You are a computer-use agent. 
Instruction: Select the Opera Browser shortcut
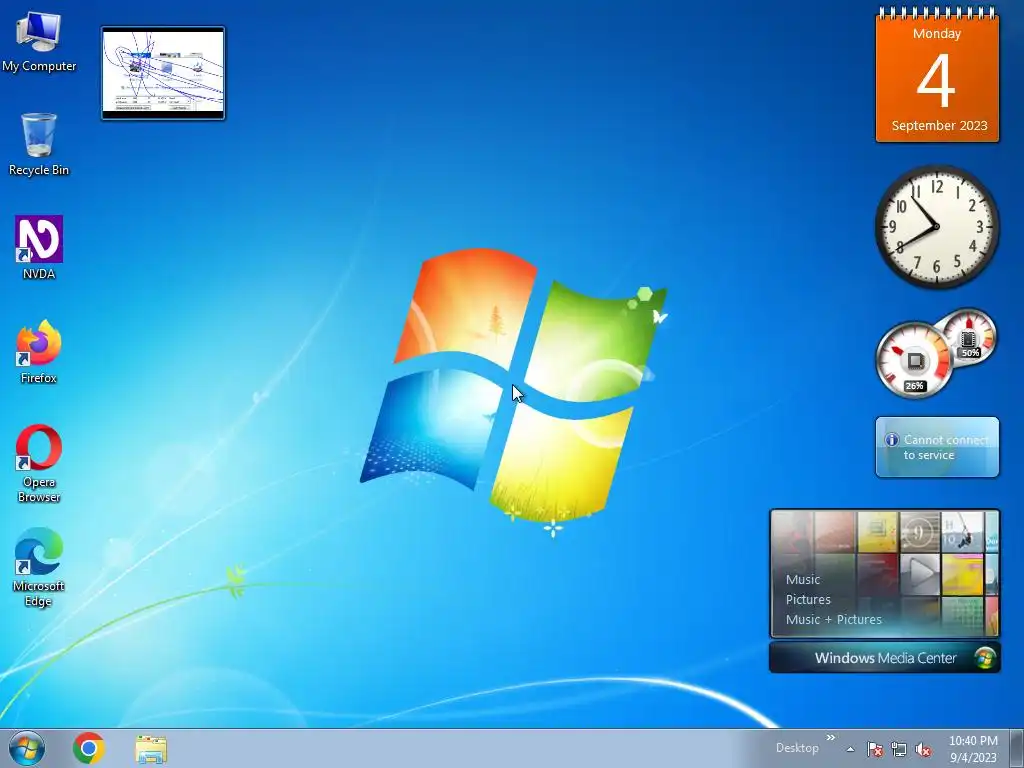pyautogui.click(x=39, y=463)
